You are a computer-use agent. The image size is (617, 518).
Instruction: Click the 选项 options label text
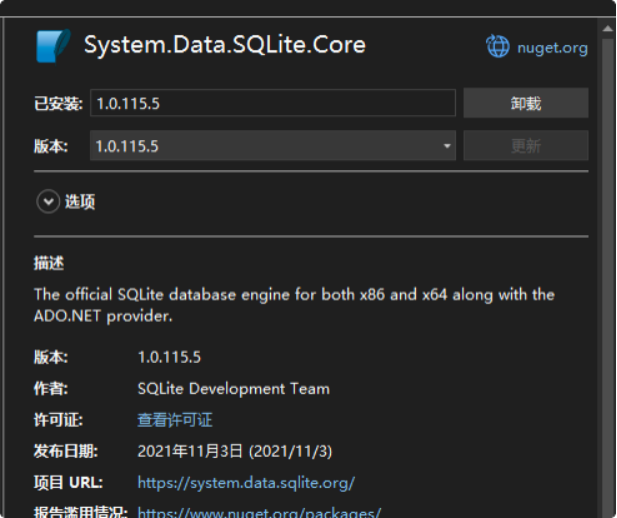pyautogui.click(x=80, y=202)
